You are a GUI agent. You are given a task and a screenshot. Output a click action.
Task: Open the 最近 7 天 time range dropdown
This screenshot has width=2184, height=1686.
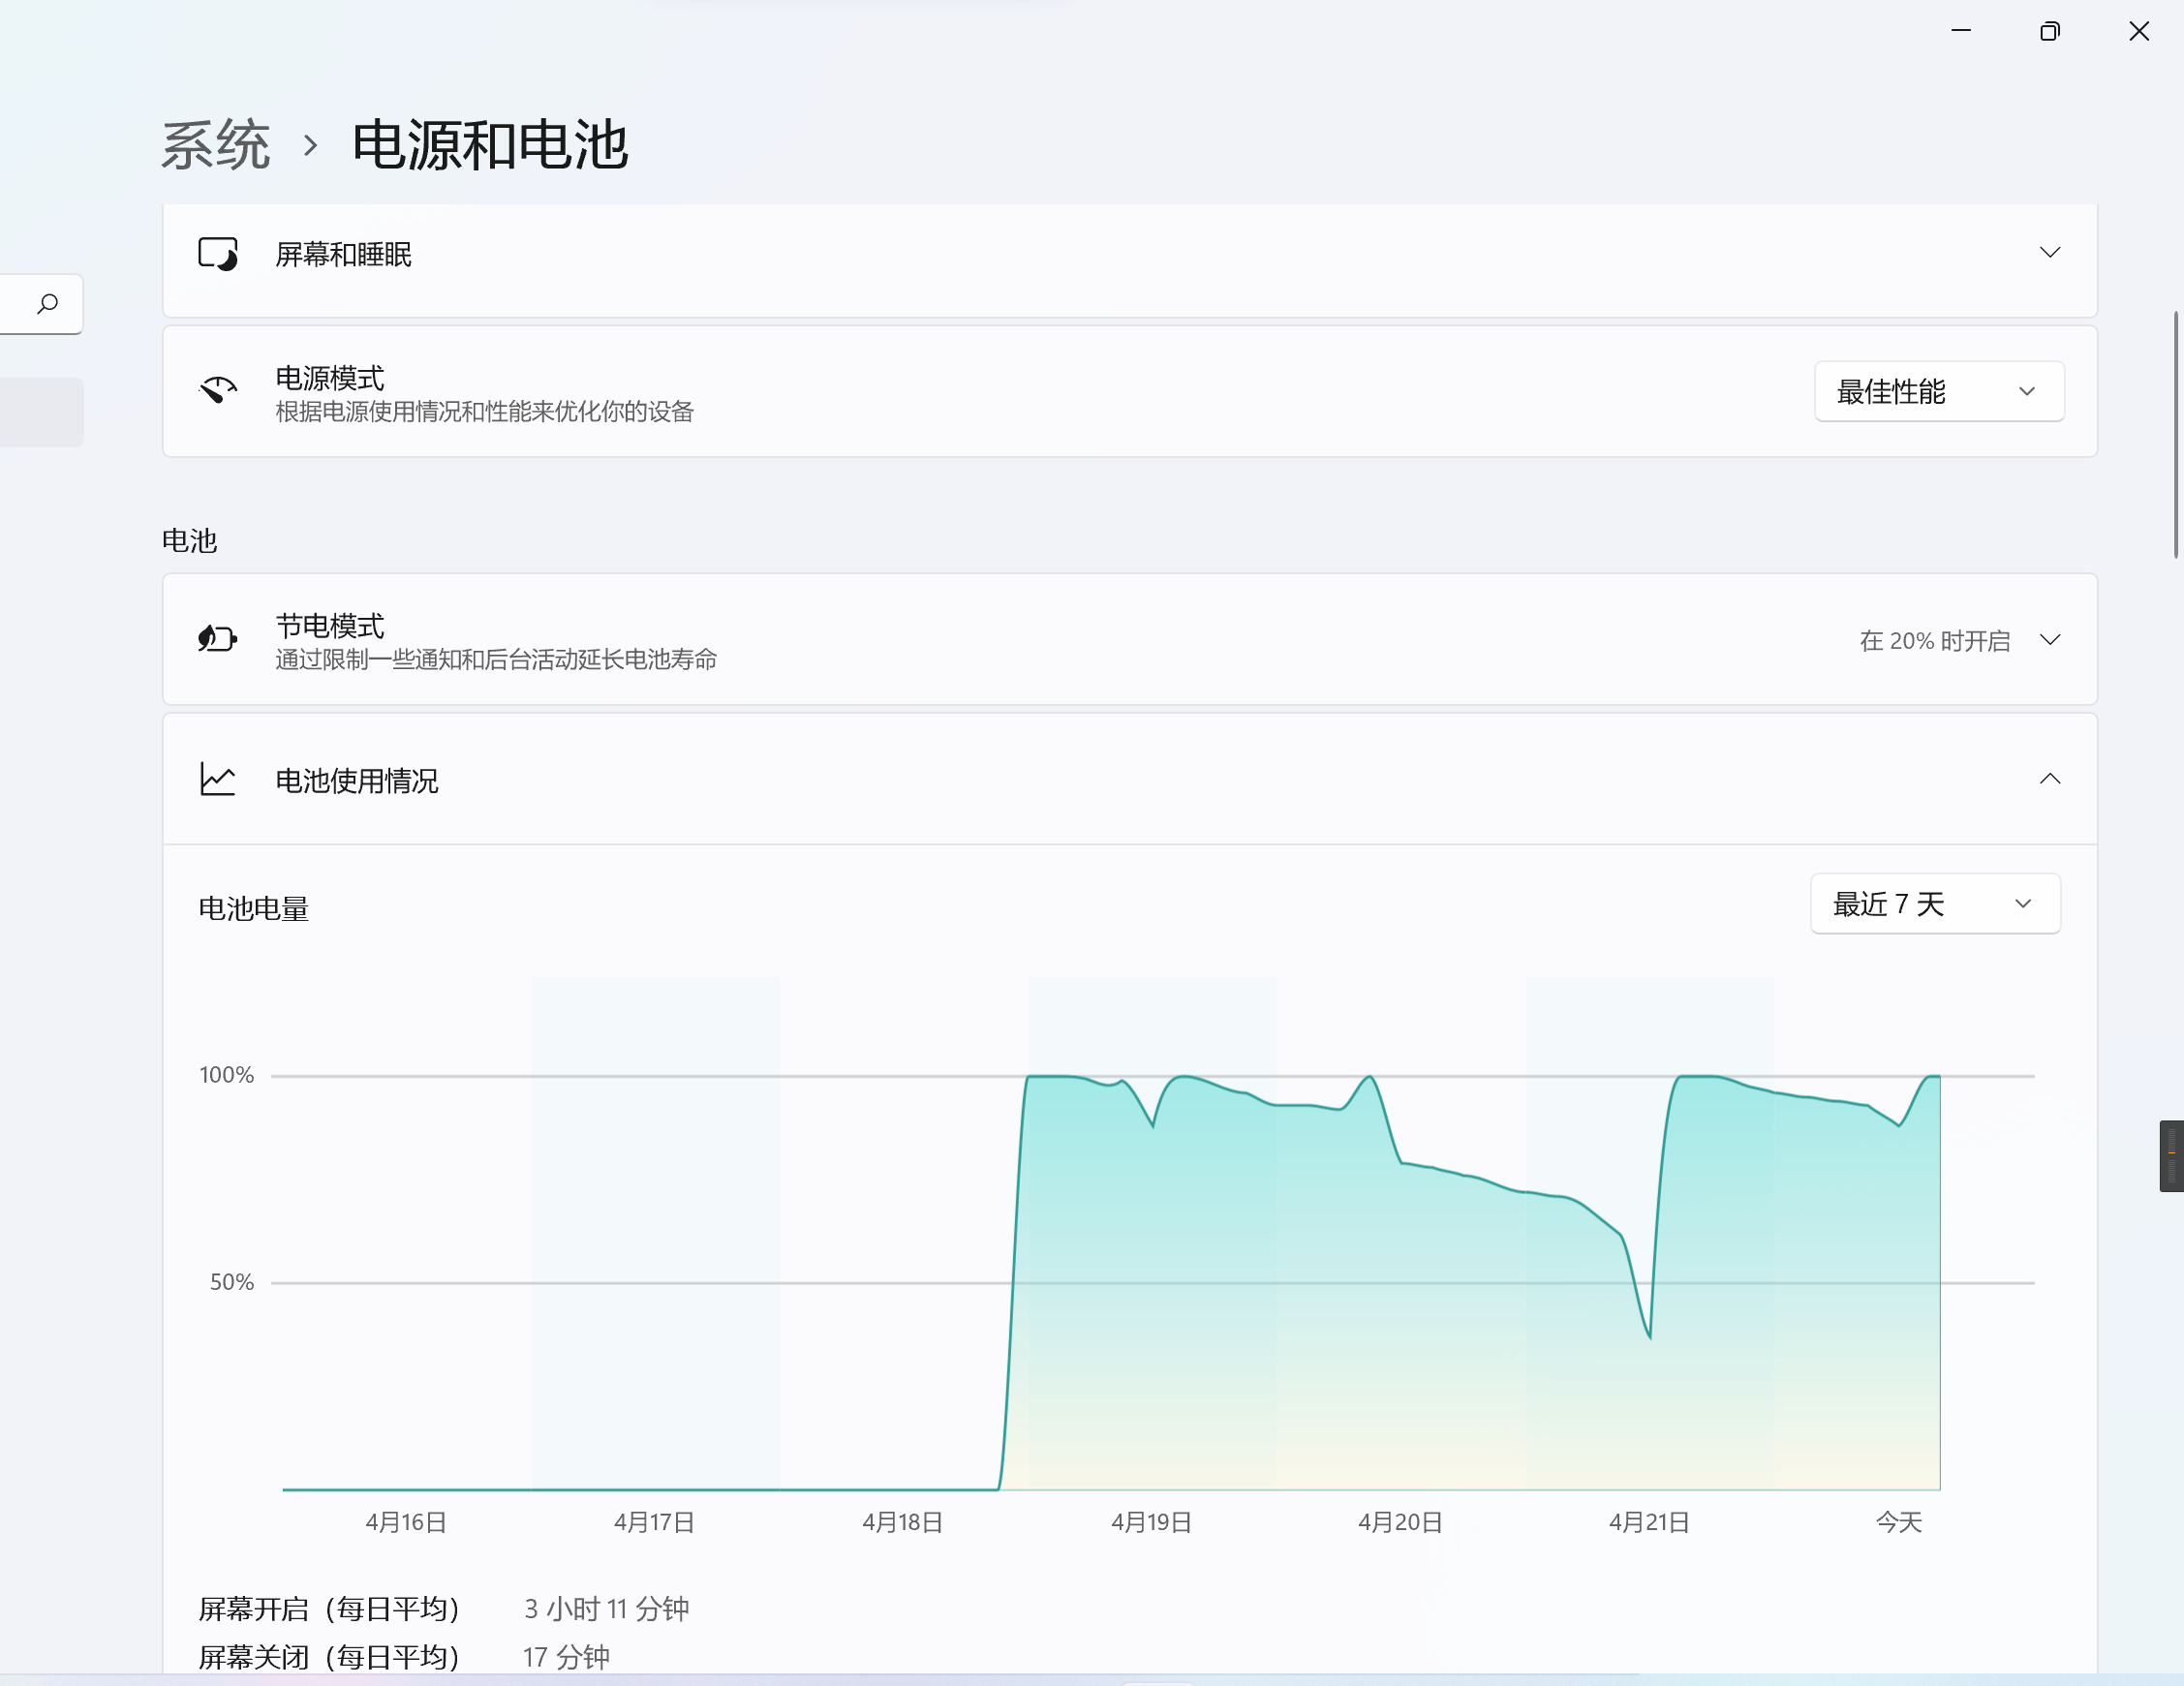[1934, 904]
